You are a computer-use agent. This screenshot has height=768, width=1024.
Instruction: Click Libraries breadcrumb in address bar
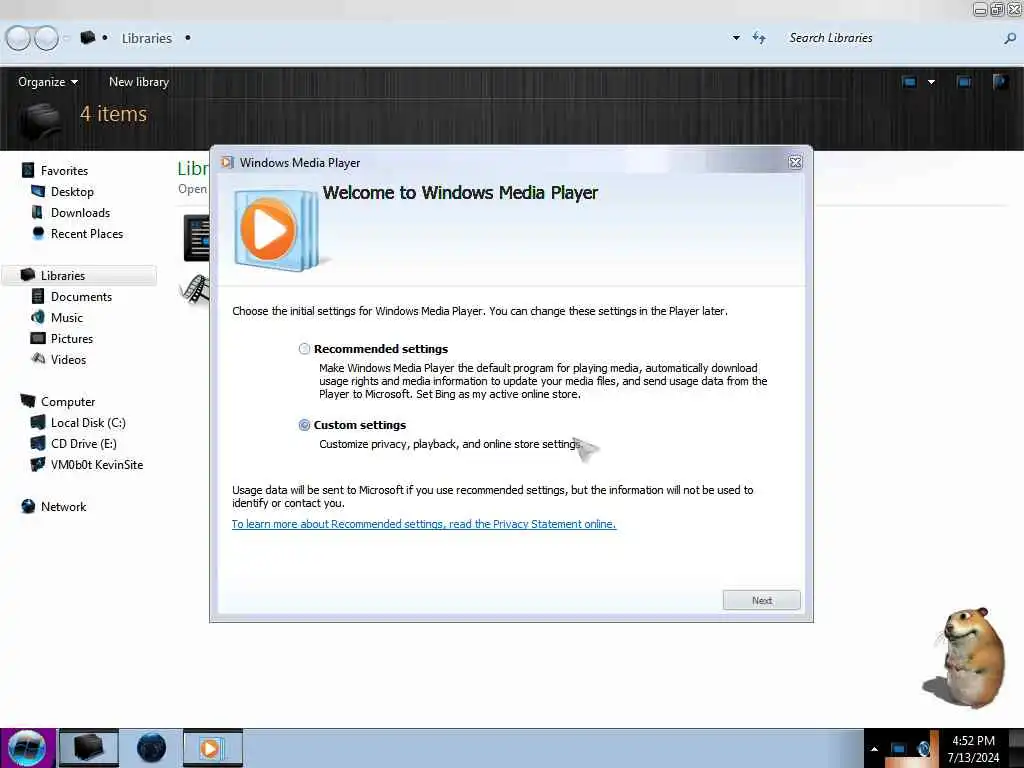click(147, 39)
